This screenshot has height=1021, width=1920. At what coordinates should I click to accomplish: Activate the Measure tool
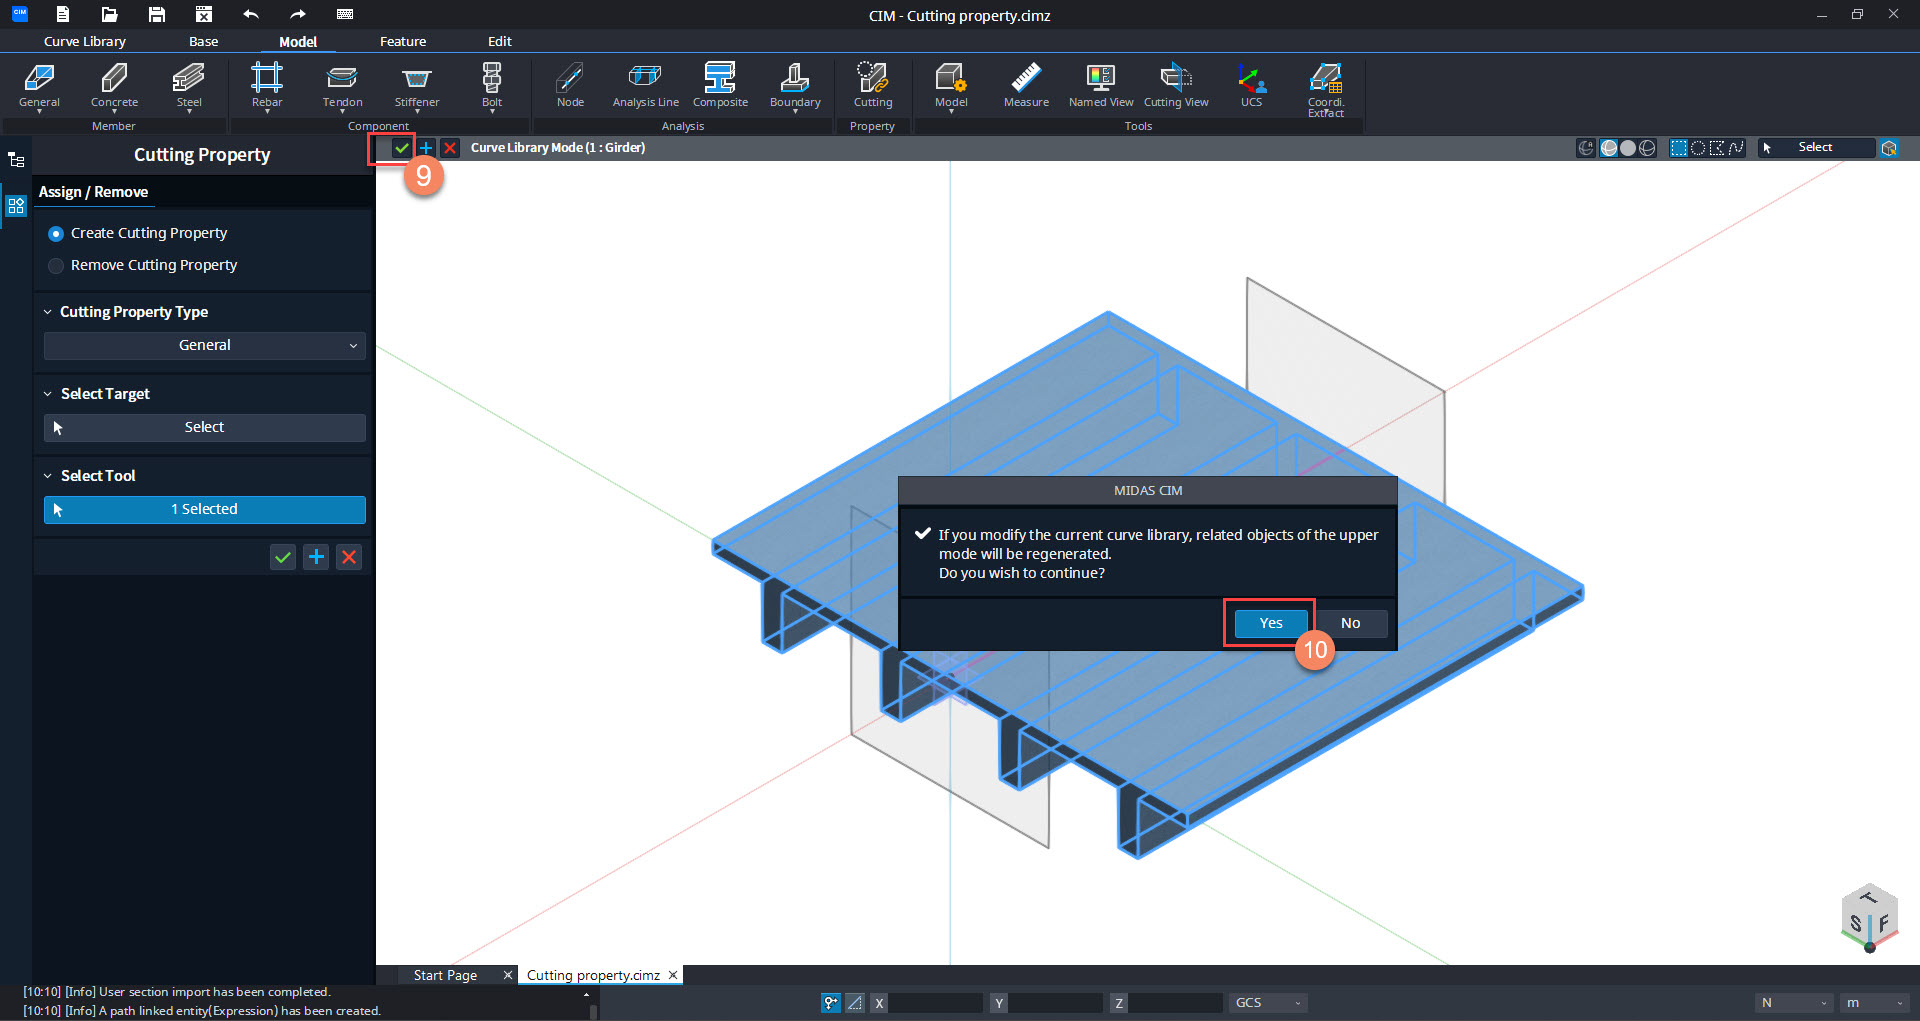(x=1026, y=86)
